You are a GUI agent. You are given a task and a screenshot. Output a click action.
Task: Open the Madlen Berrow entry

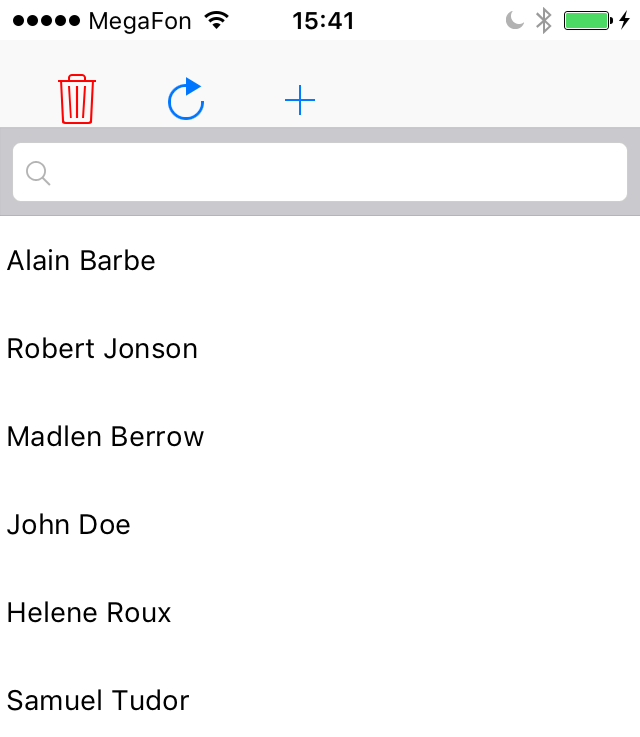[320, 436]
